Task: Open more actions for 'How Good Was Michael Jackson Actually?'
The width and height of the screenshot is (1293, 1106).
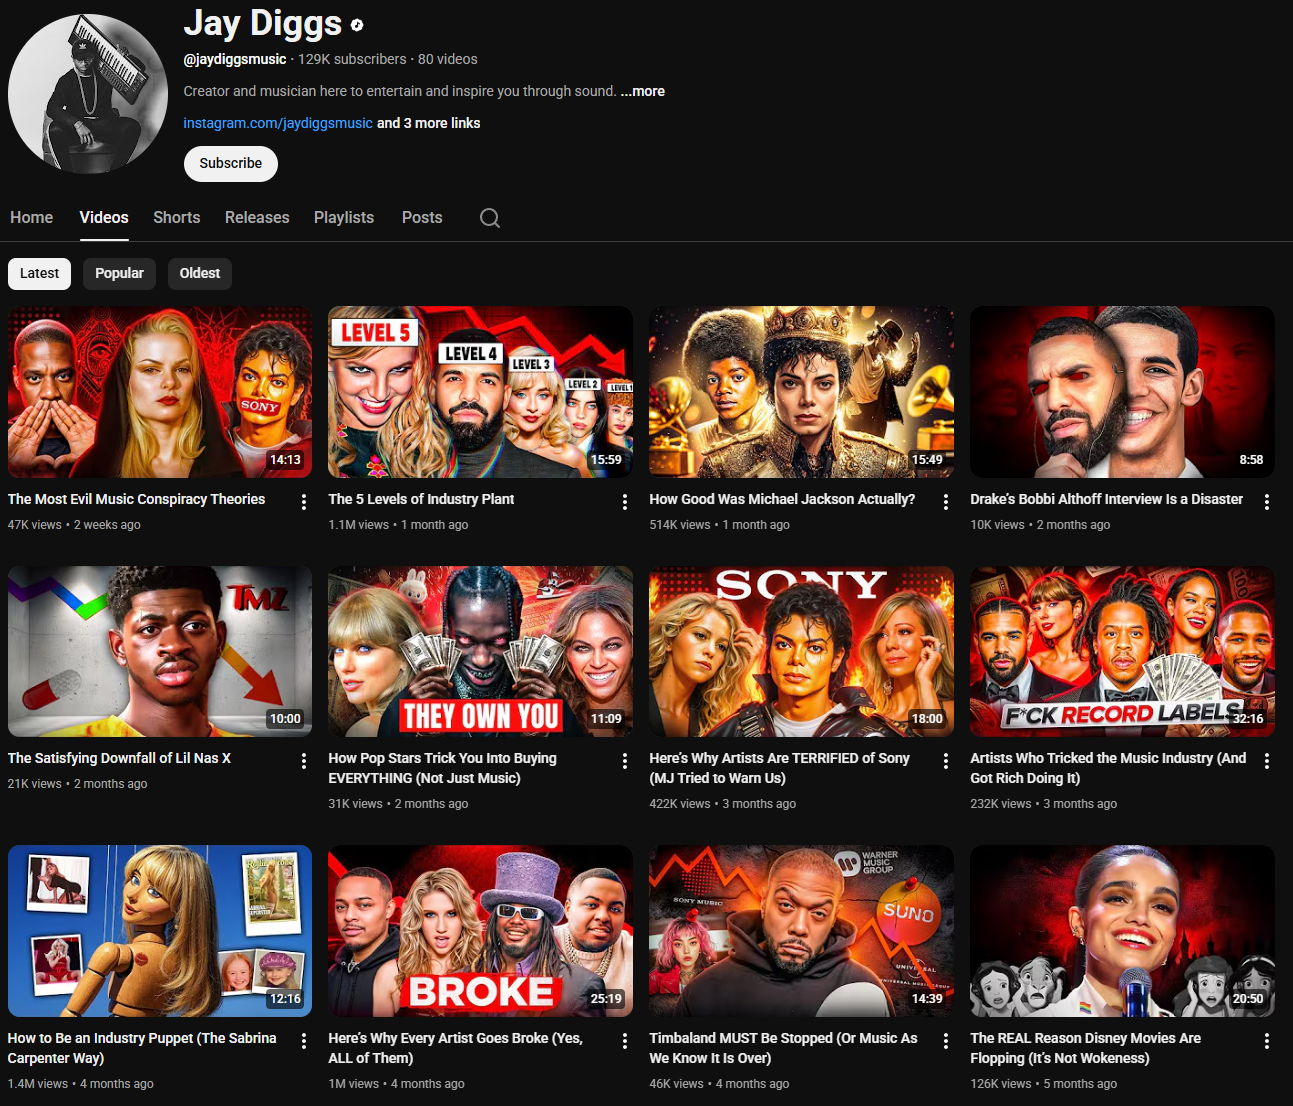Action: [x=946, y=502]
